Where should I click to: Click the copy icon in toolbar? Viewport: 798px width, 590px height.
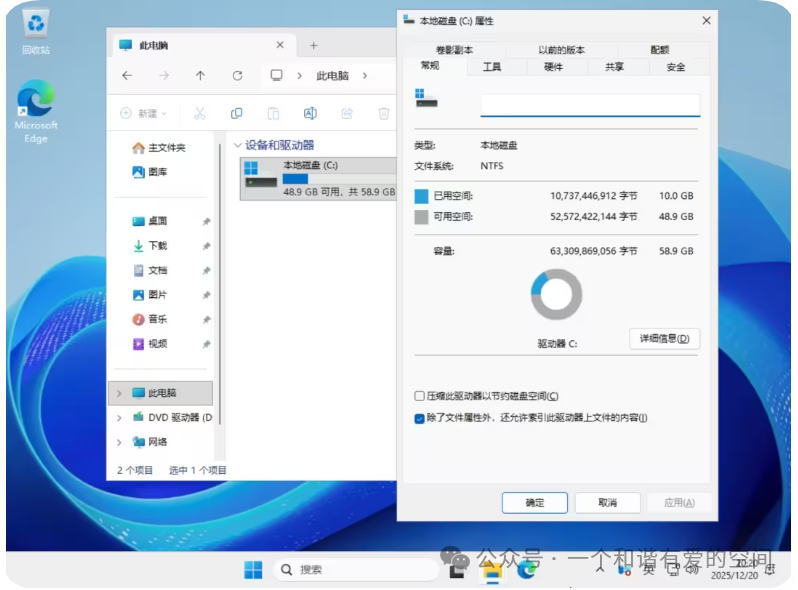(236, 114)
